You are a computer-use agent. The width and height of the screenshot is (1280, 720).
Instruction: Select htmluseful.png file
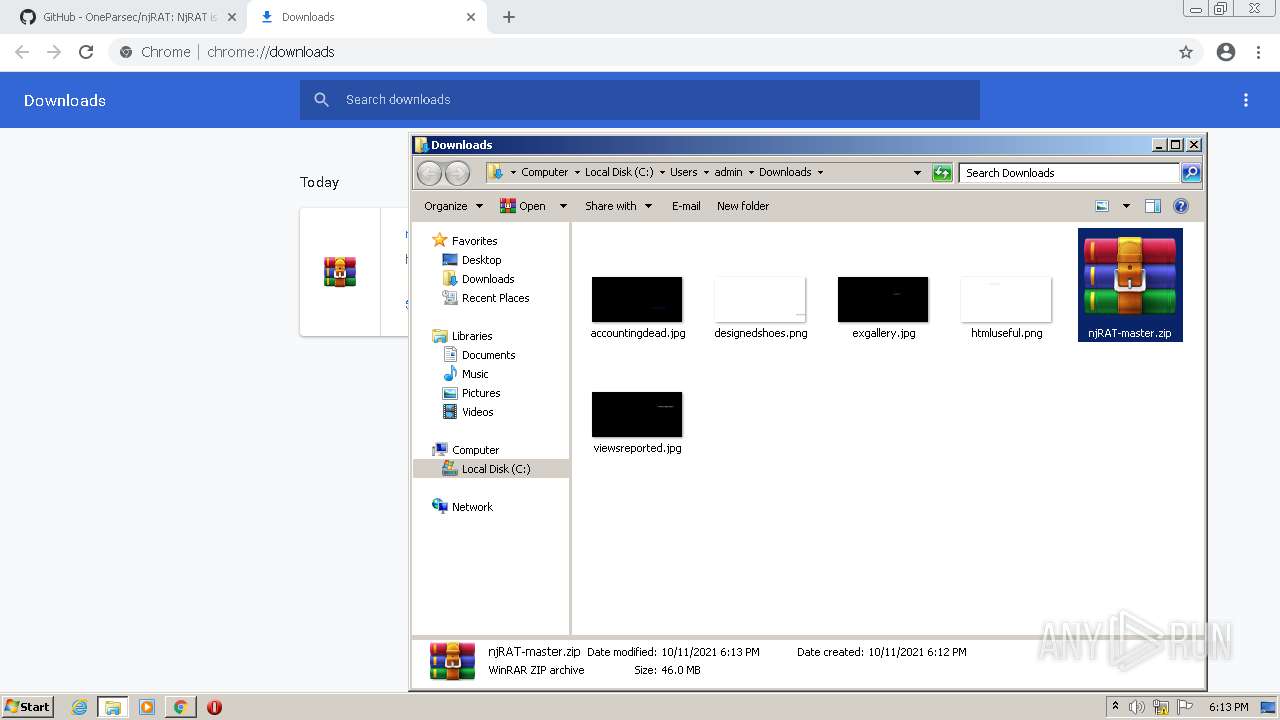click(x=1006, y=308)
